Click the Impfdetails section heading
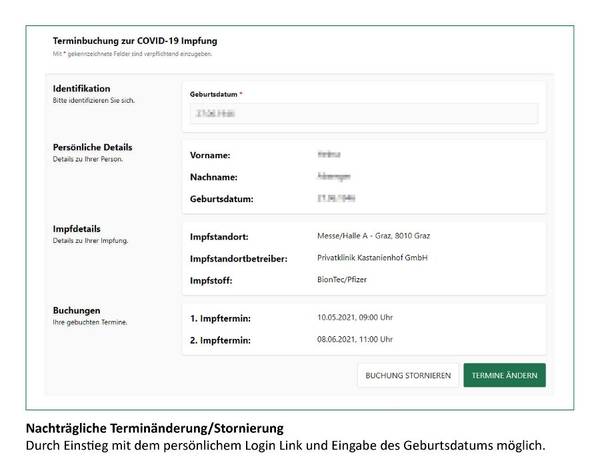Image resolution: width=600 pixels, height=469 pixels. 78,228
